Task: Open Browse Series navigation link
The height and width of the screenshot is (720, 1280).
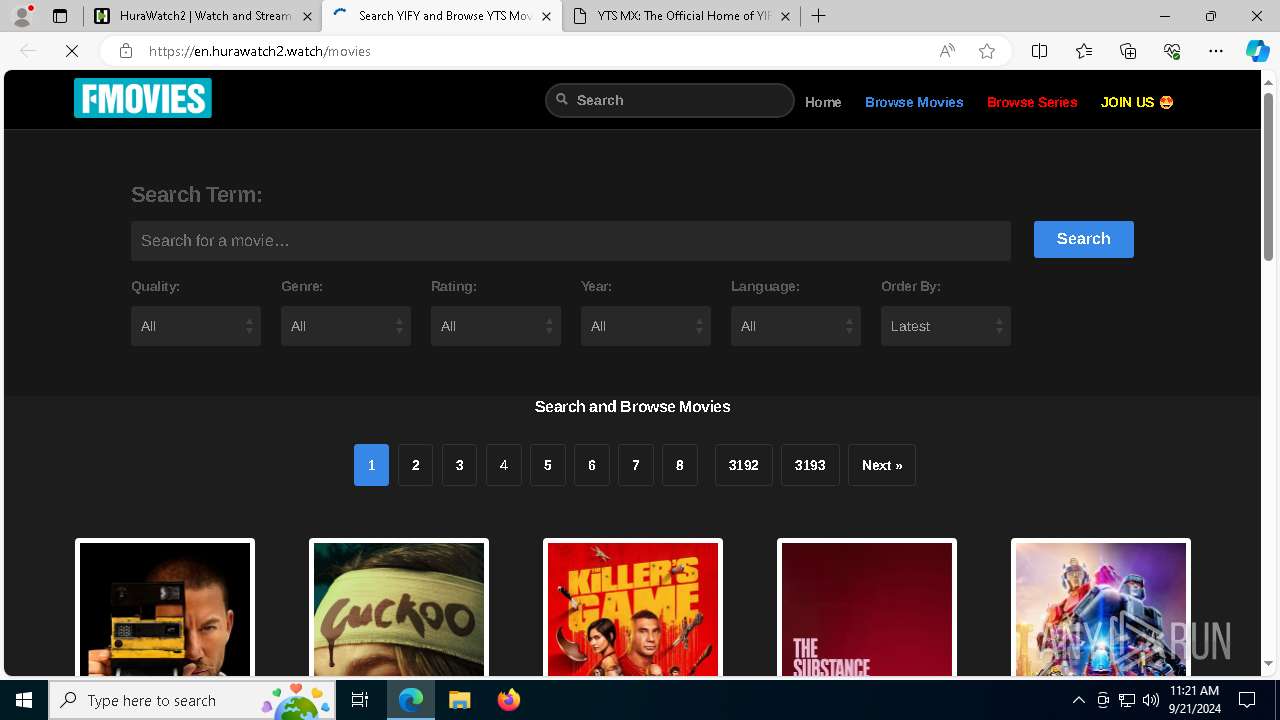Action: coord(1032,102)
